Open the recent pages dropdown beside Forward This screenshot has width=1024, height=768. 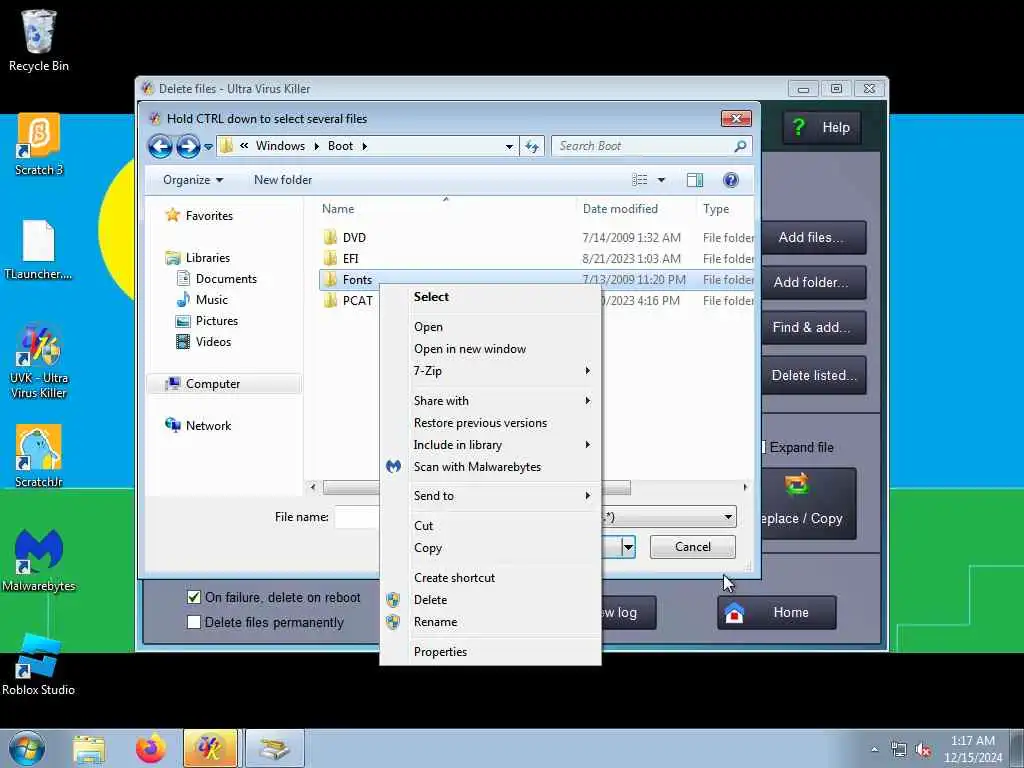(208, 146)
